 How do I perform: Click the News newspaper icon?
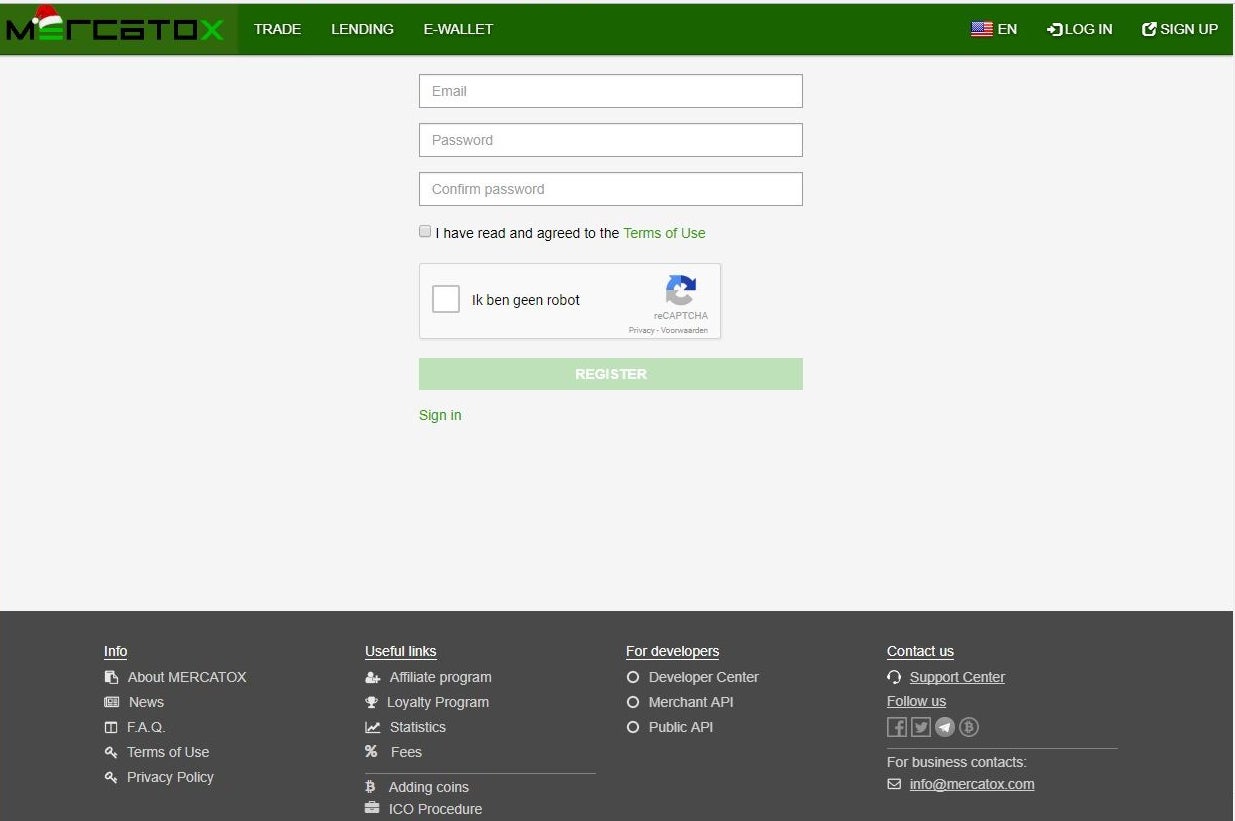(111, 702)
